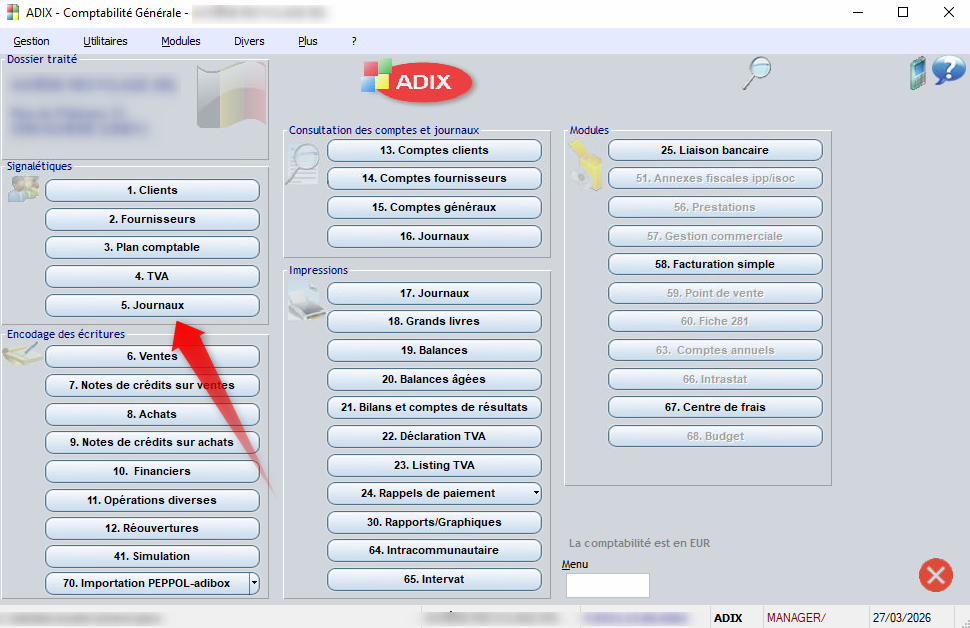Open the blue question mark help icon

[948, 72]
